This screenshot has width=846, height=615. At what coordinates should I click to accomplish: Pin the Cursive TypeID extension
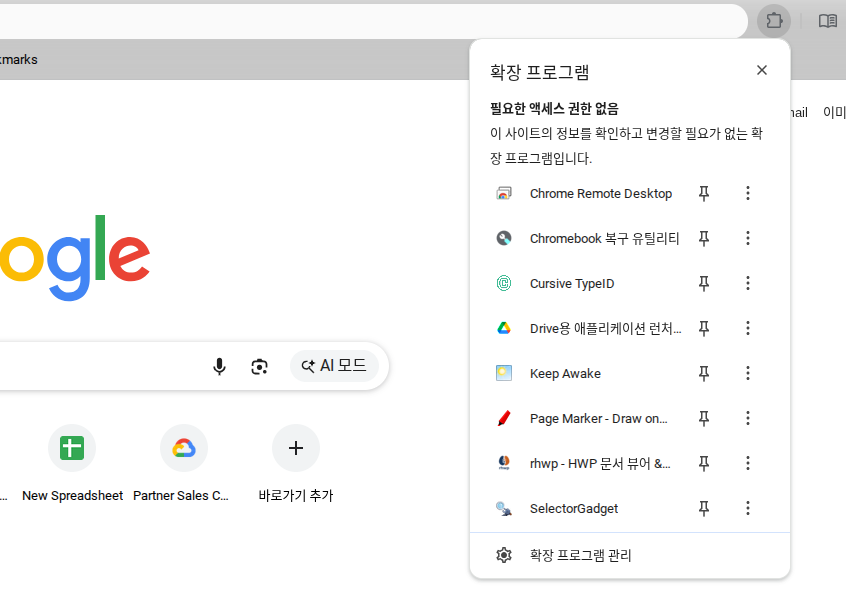[x=704, y=284]
